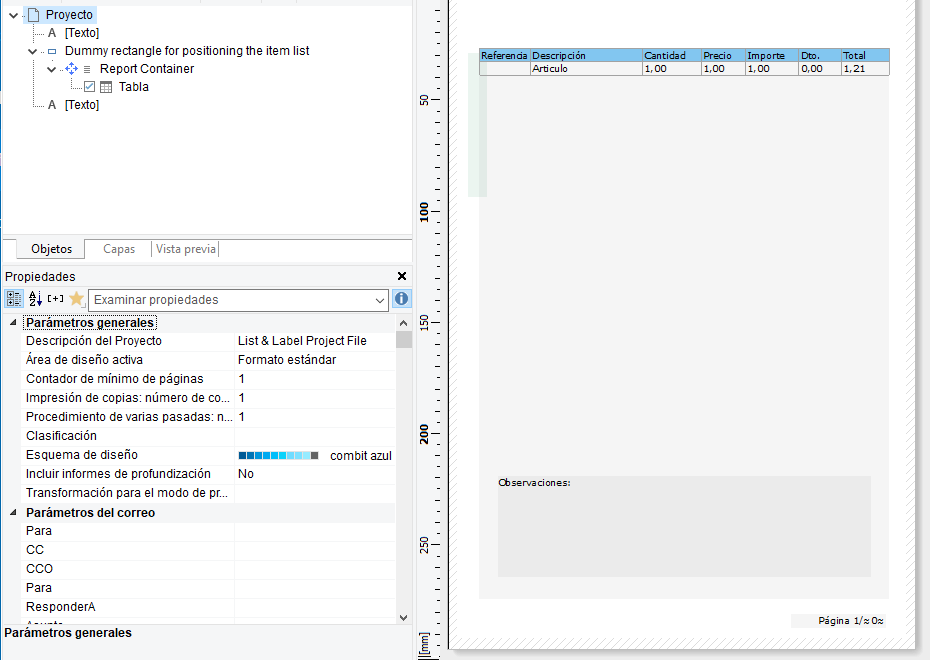Screen dimensions: 930x660
Task: Collapse the Parámetros generales section
Action: (x=13, y=323)
